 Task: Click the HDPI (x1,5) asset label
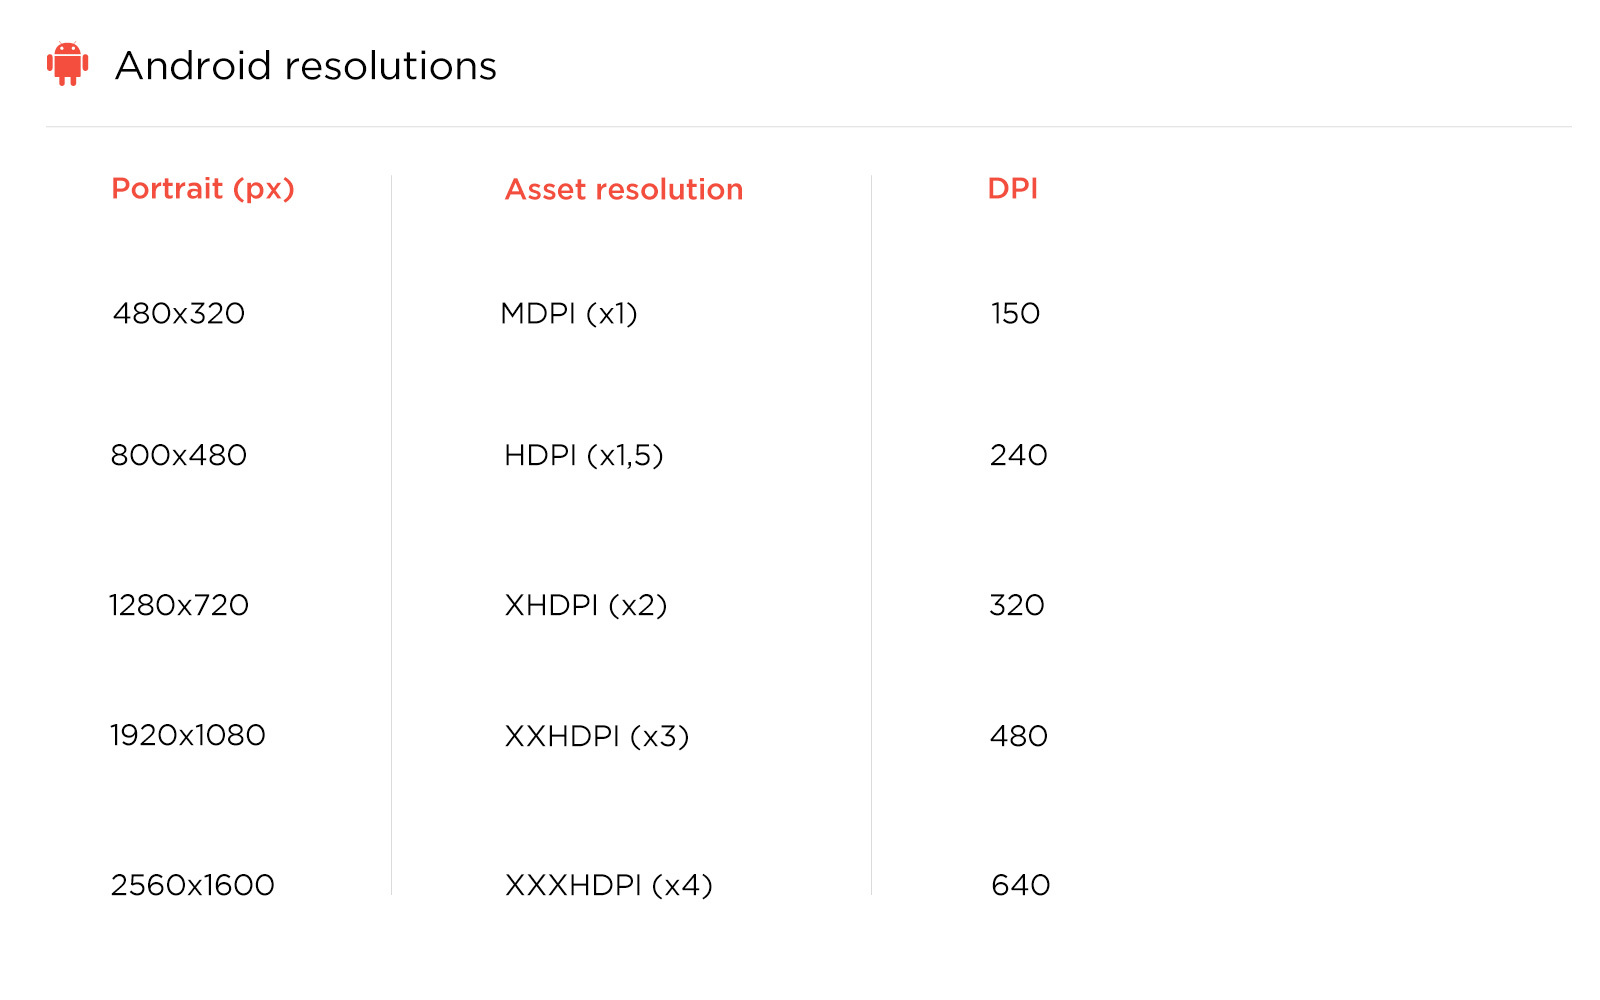pyautogui.click(x=584, y=456)
